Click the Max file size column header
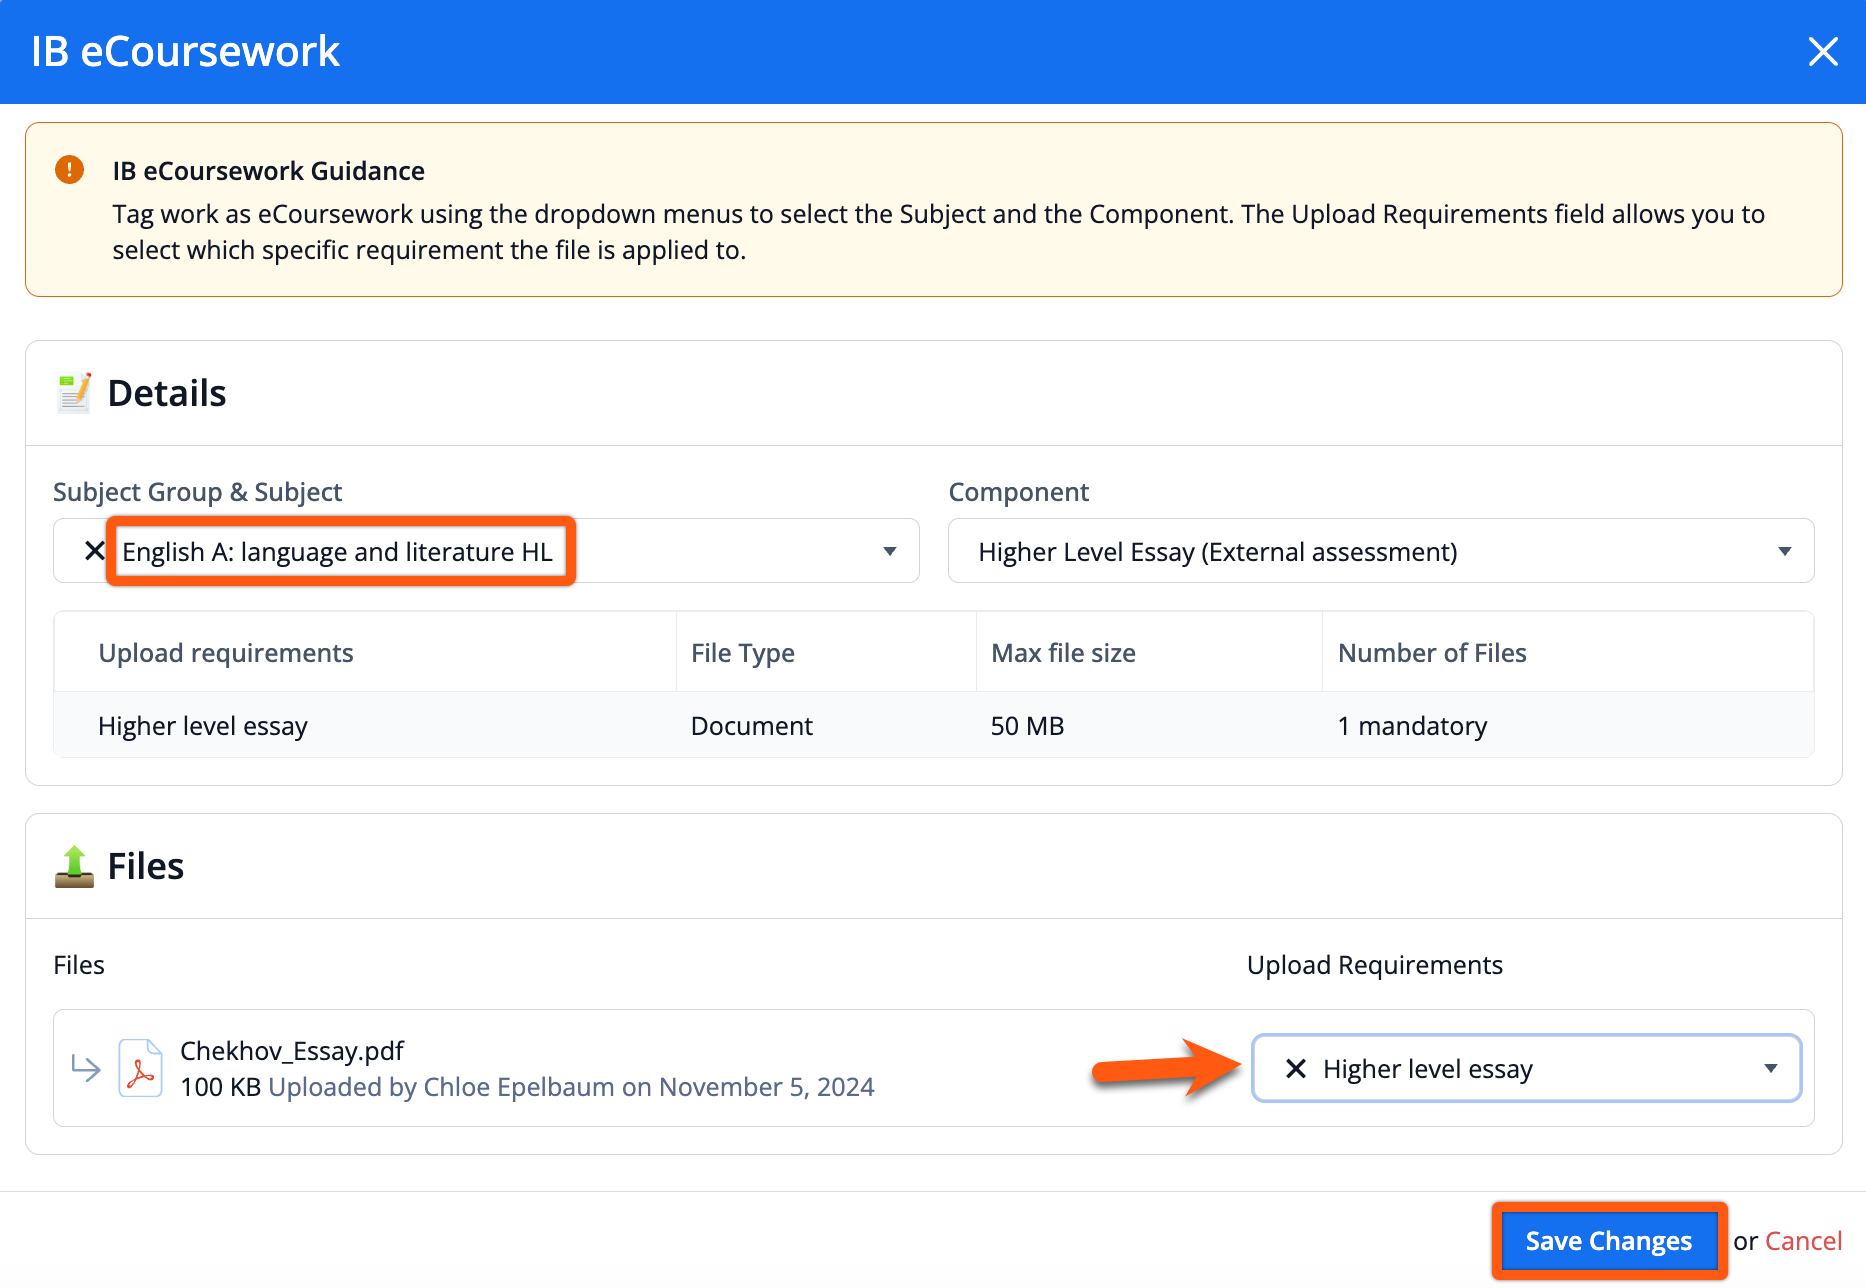The height and width of the screenshot is (1288, 1866). (x=1063, y=653)
